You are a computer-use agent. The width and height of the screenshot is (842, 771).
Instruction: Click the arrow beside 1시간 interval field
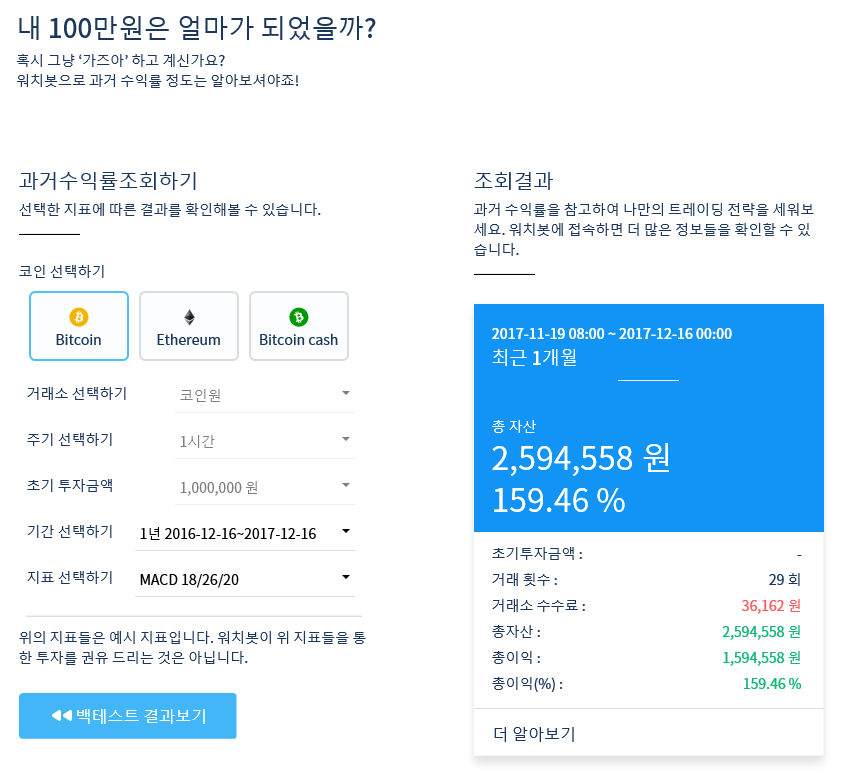[346, 439]
